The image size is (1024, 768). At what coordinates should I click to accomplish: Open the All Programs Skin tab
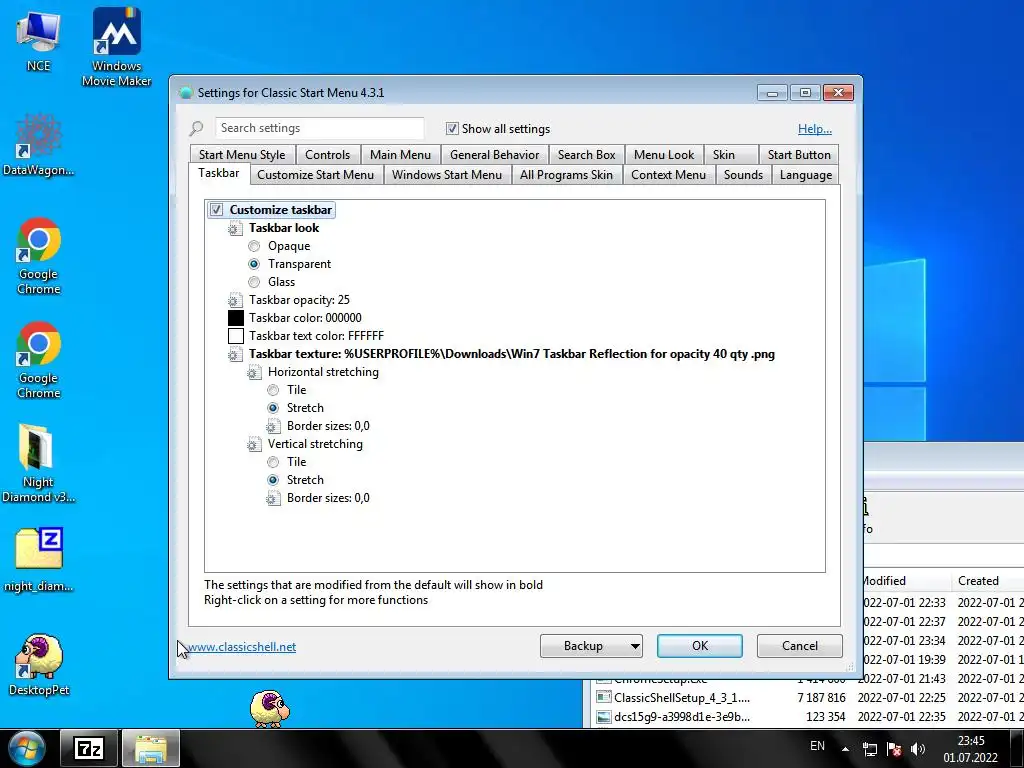tap(566, 175)
